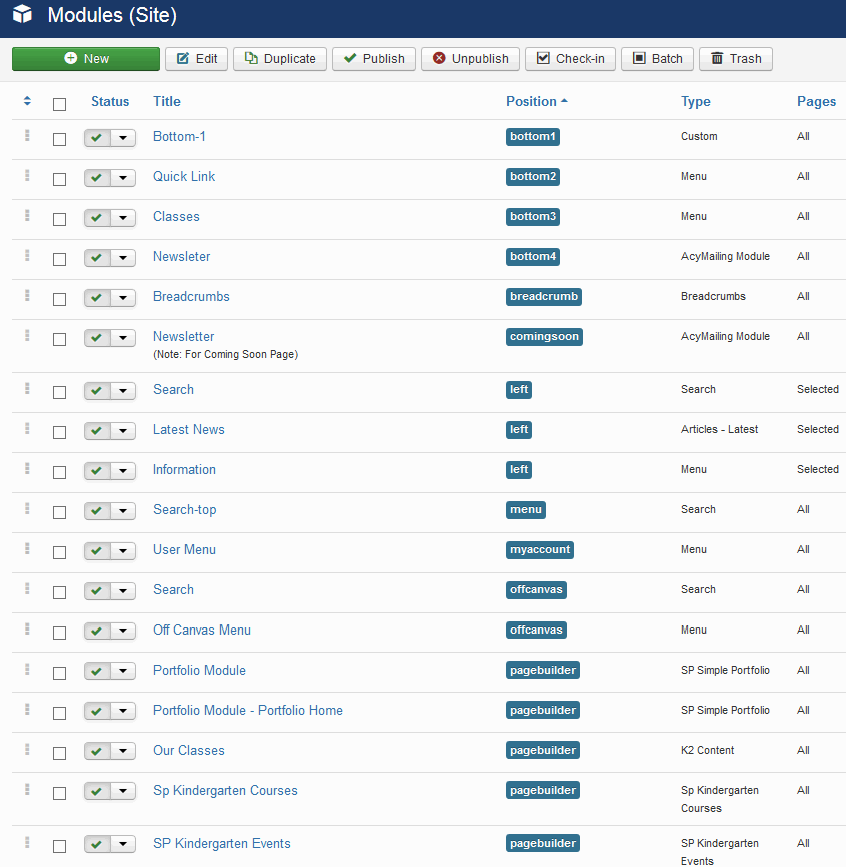846x867 pixels.
Task: Toggle published status of User Menu module
Action: coord(97,551)
